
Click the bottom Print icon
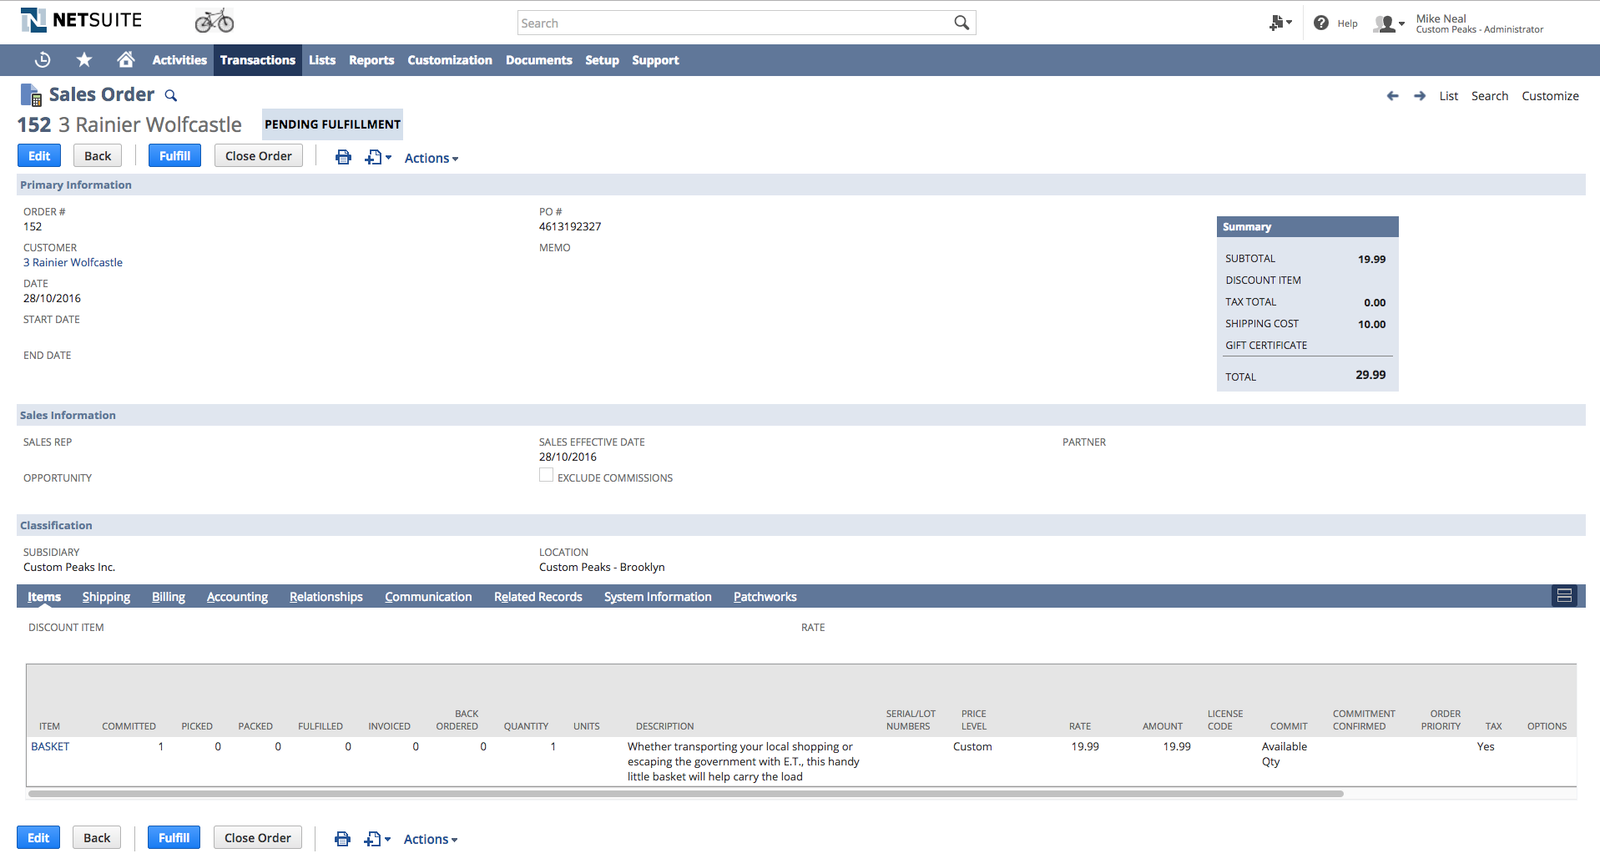[342, 839]
